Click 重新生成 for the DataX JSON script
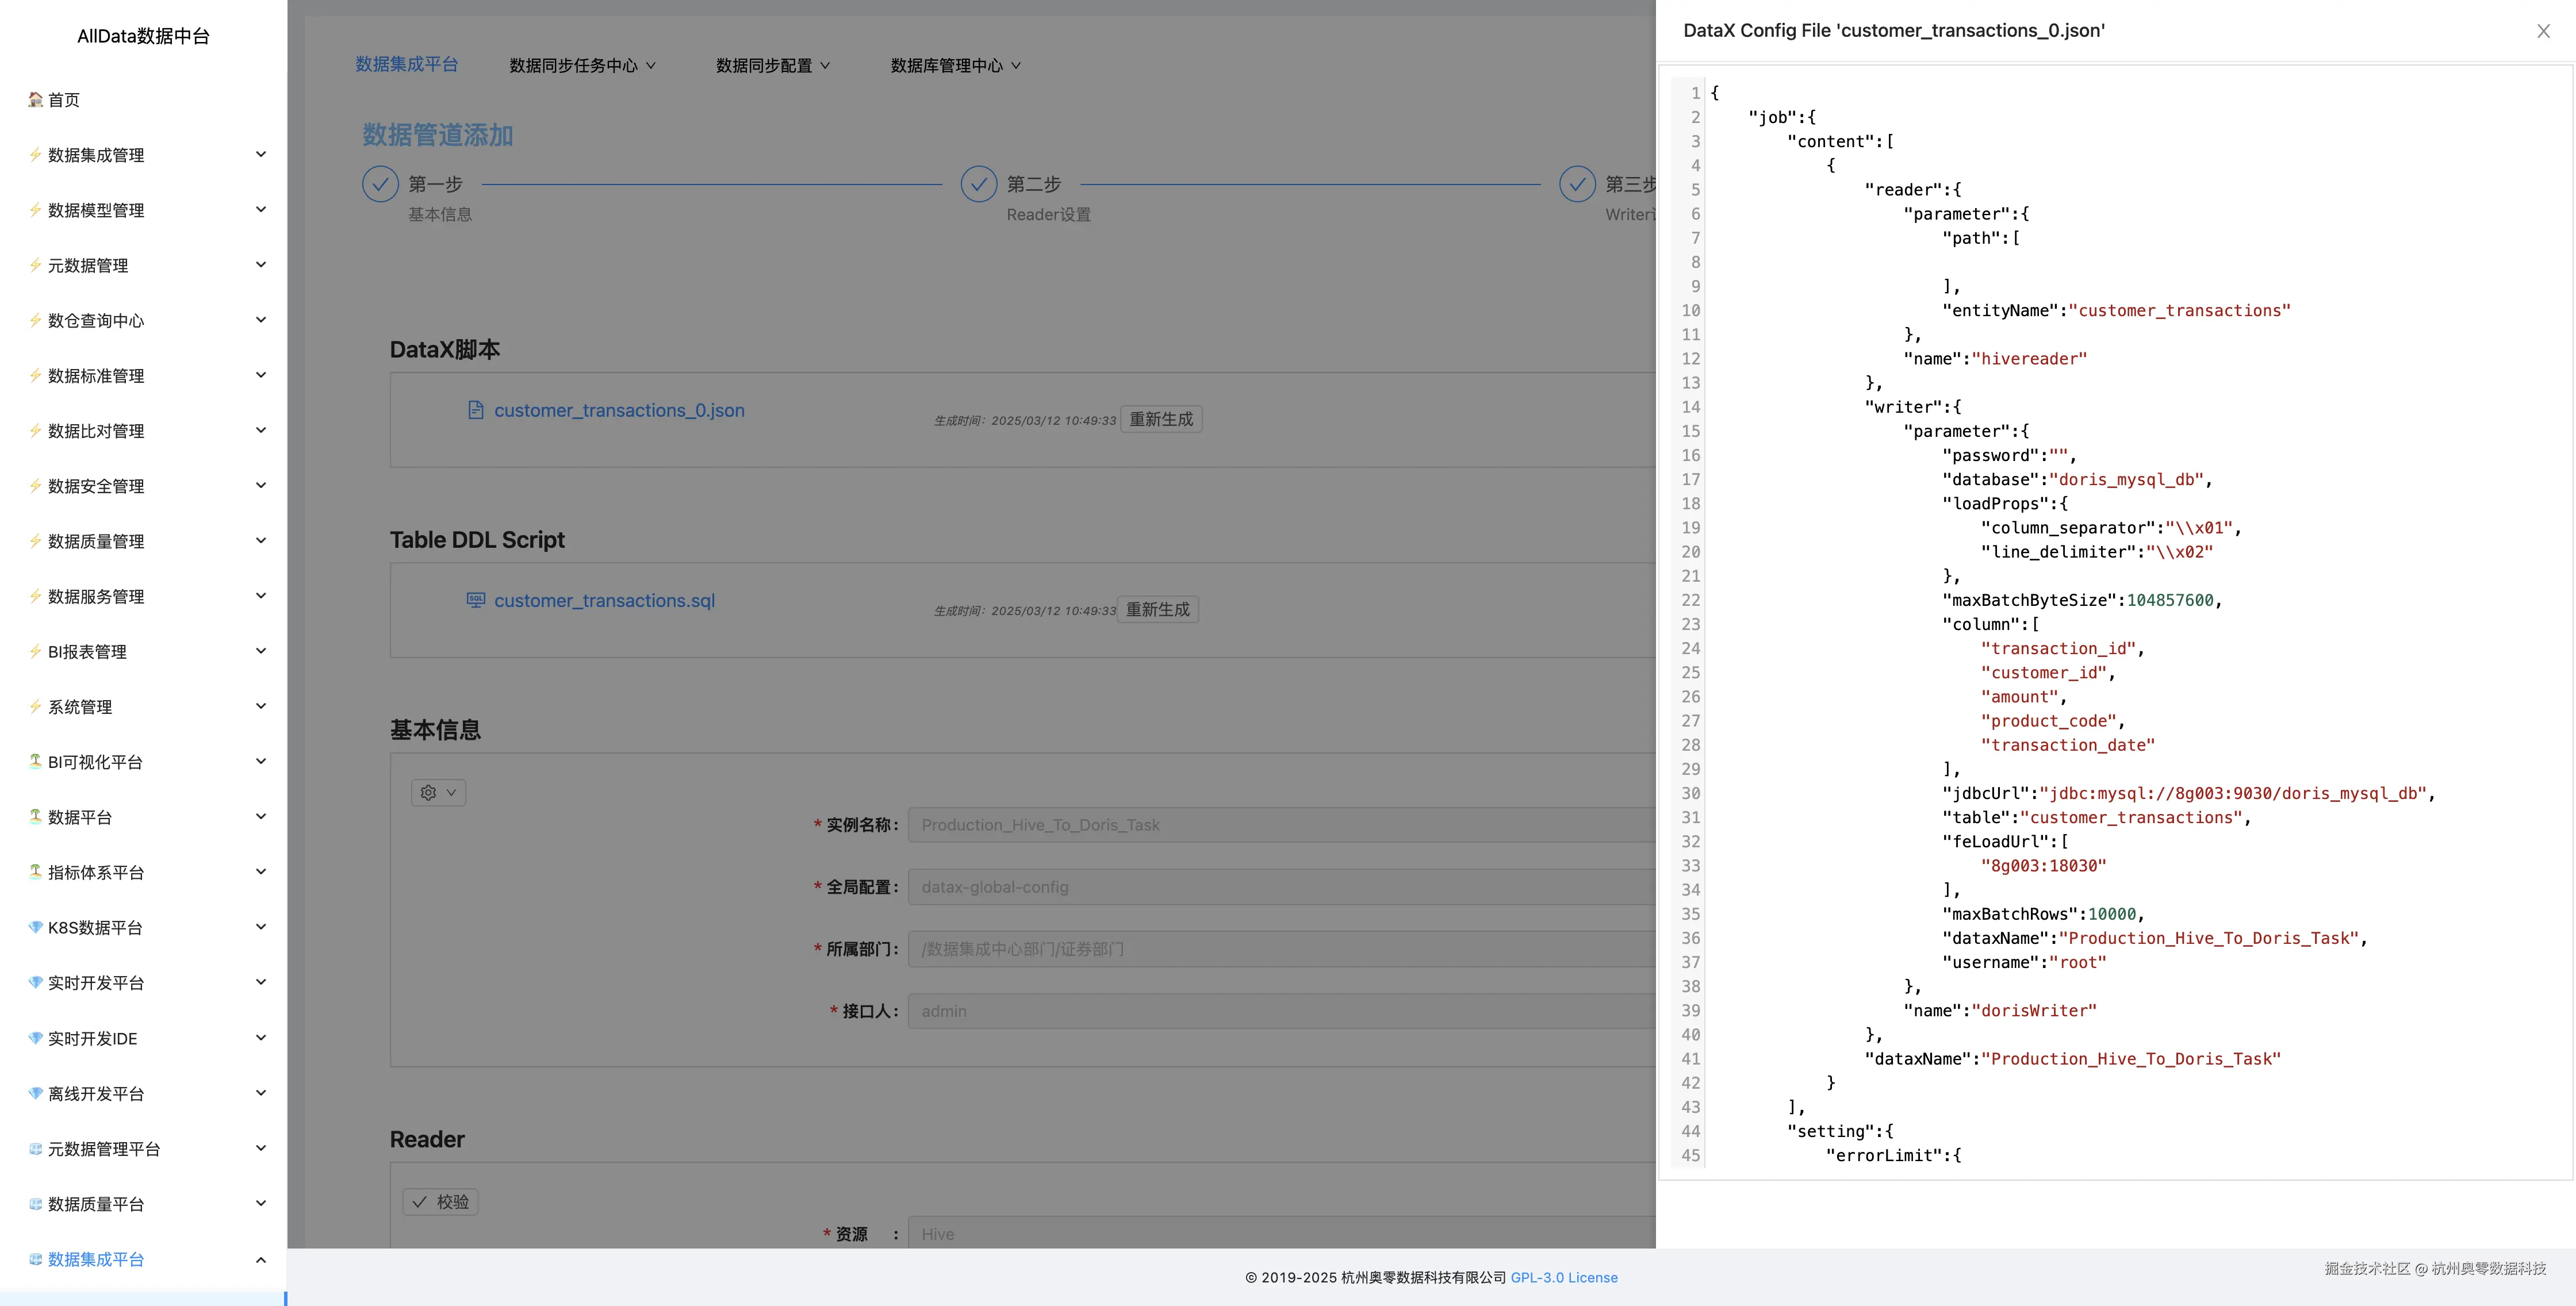 pos(1161,419)
